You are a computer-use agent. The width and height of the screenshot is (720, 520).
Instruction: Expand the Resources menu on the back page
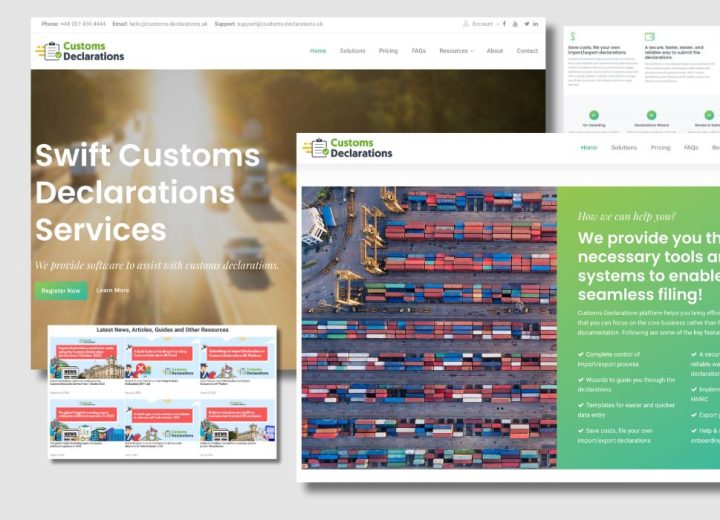pyautogui.click(x=456, y=51)
